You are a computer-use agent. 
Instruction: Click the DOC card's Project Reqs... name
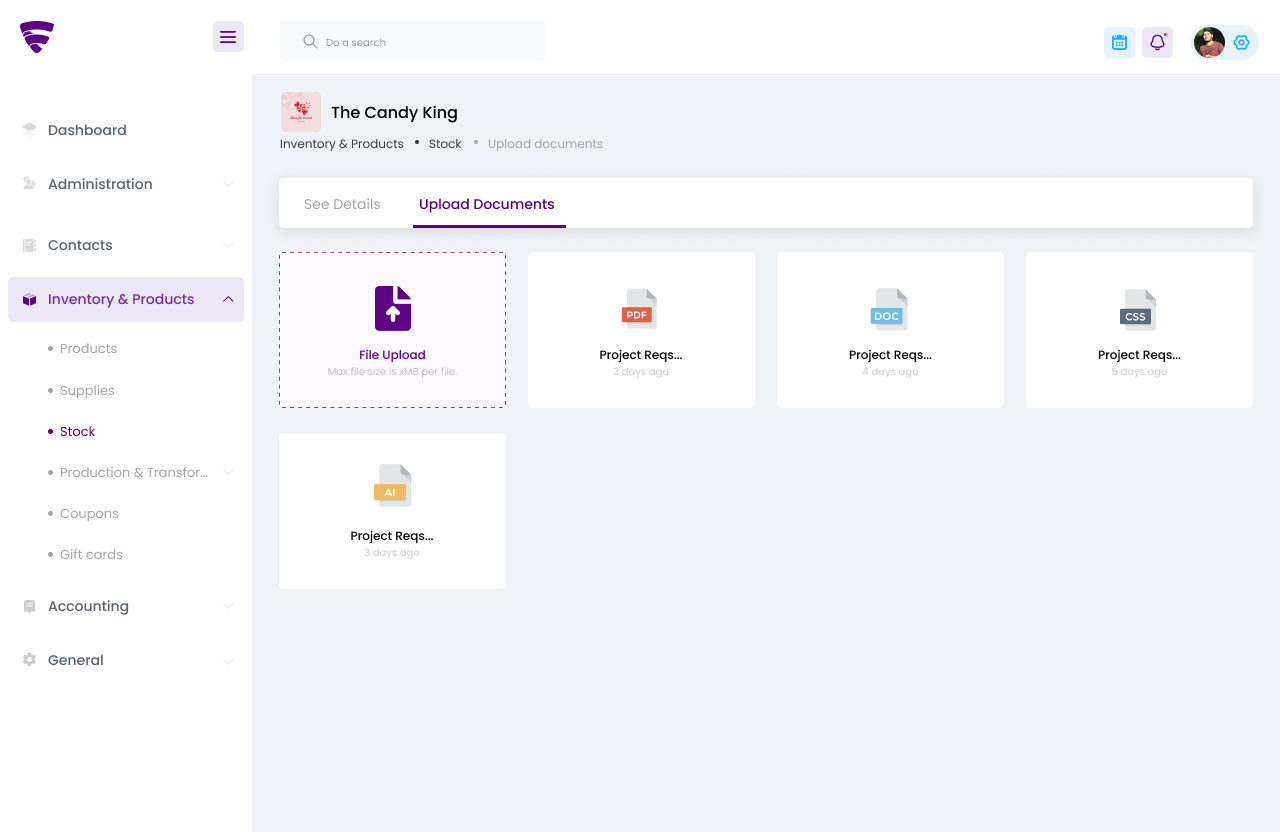click(x=890, y=355)
